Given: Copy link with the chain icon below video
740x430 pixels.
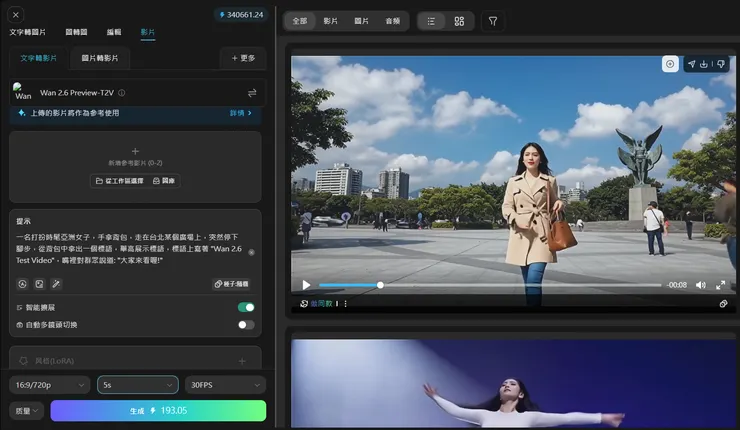Looking at the screenshot, I should point(723,304).
